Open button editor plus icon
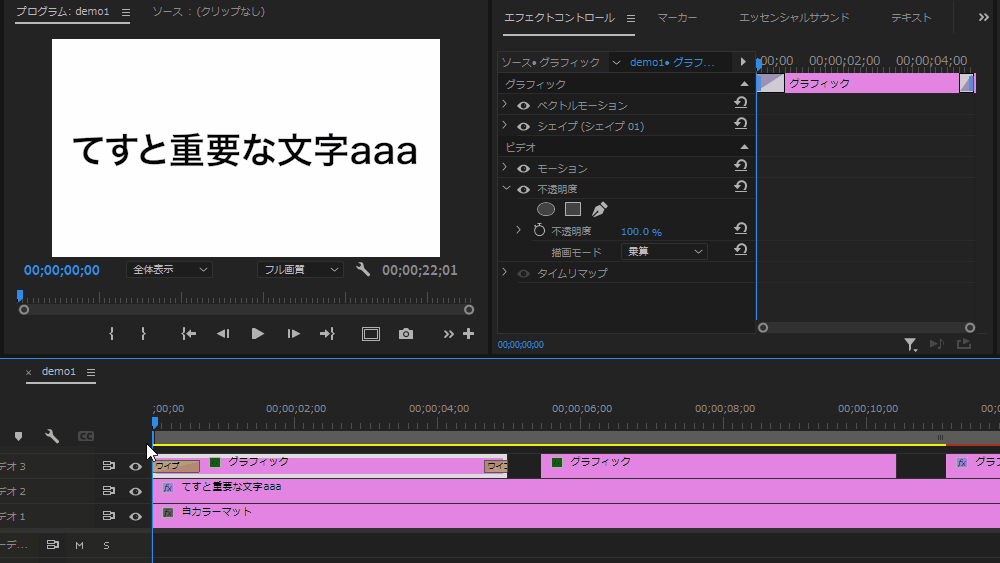1000x563 pixels. 469,333
